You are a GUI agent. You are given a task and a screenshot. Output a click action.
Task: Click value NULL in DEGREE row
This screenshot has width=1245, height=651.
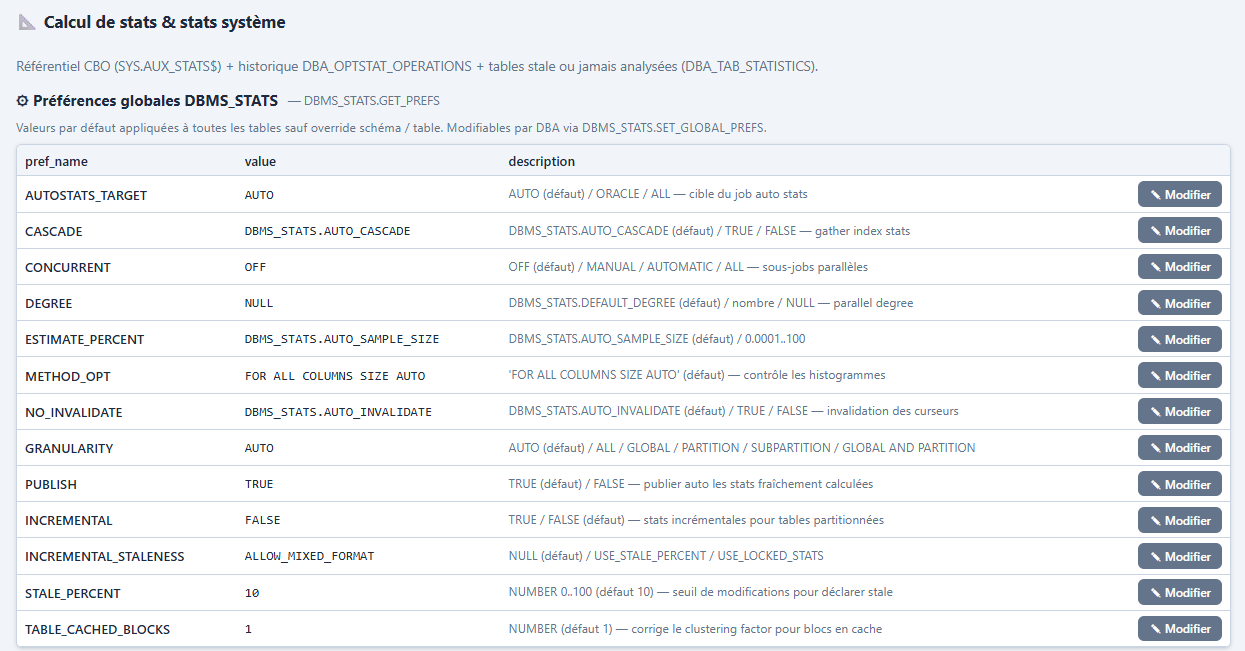(x=259, y=303)
